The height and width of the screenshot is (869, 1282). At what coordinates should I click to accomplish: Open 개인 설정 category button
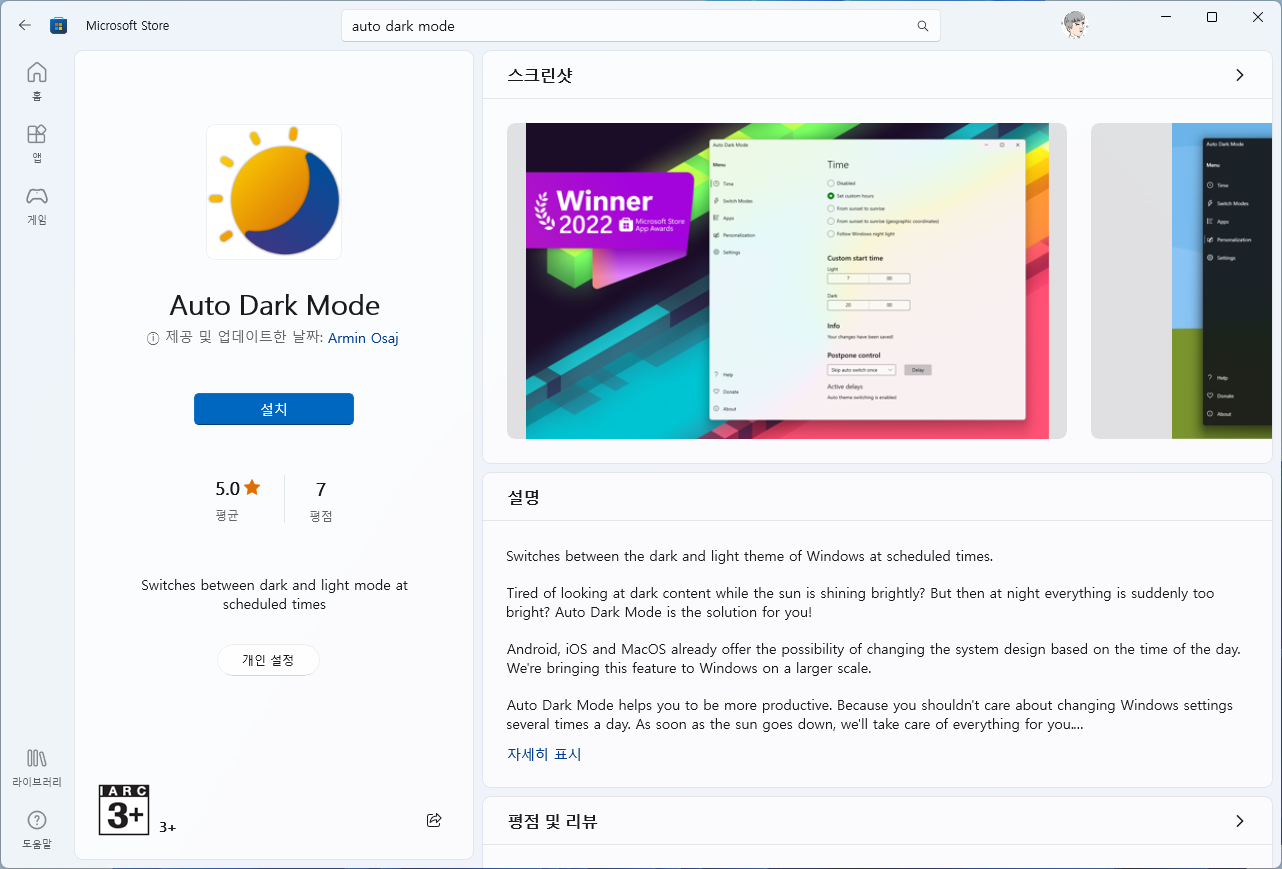268,660
